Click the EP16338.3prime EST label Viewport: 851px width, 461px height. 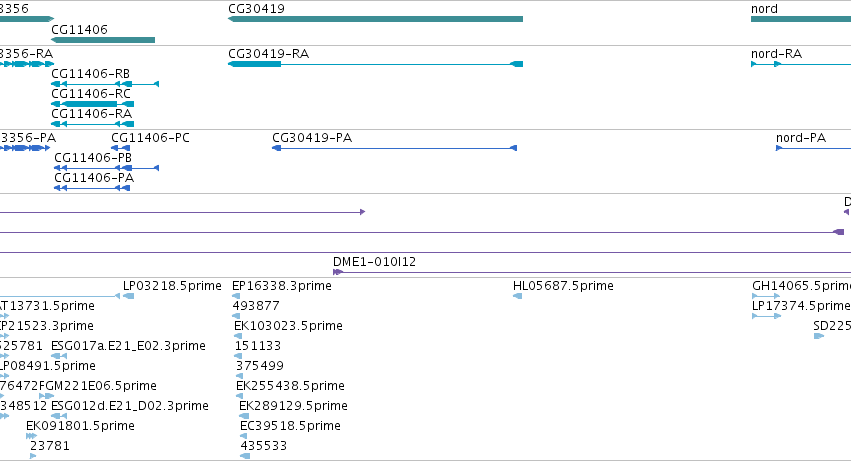[282, 286]
